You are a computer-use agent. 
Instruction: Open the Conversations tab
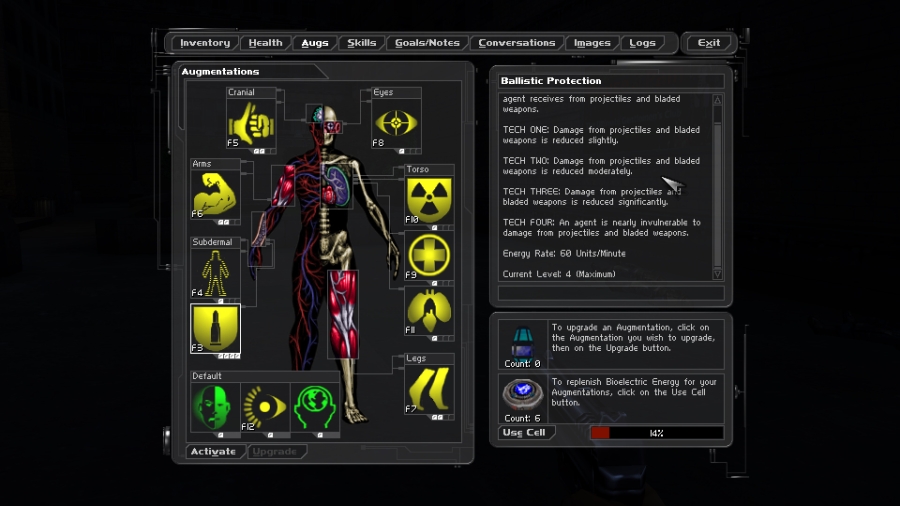(517, 43)
